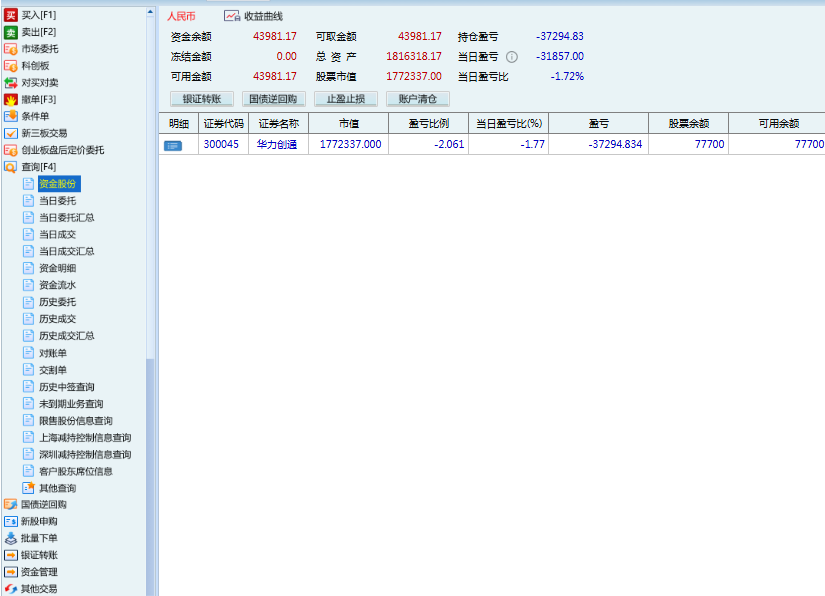Expand the 查询[F4] query icon
This screenshot has width=825, height=596.
(x=11, y=167)
